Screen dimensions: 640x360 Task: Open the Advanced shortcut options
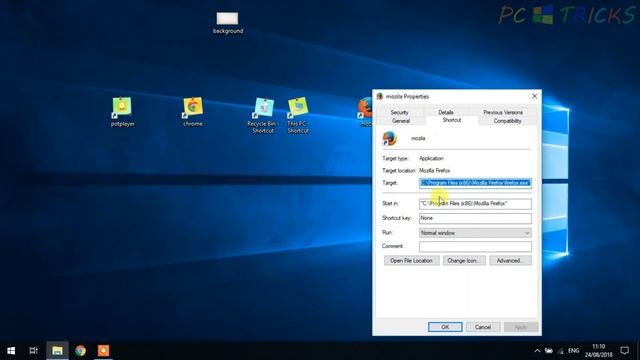point(510,260)
